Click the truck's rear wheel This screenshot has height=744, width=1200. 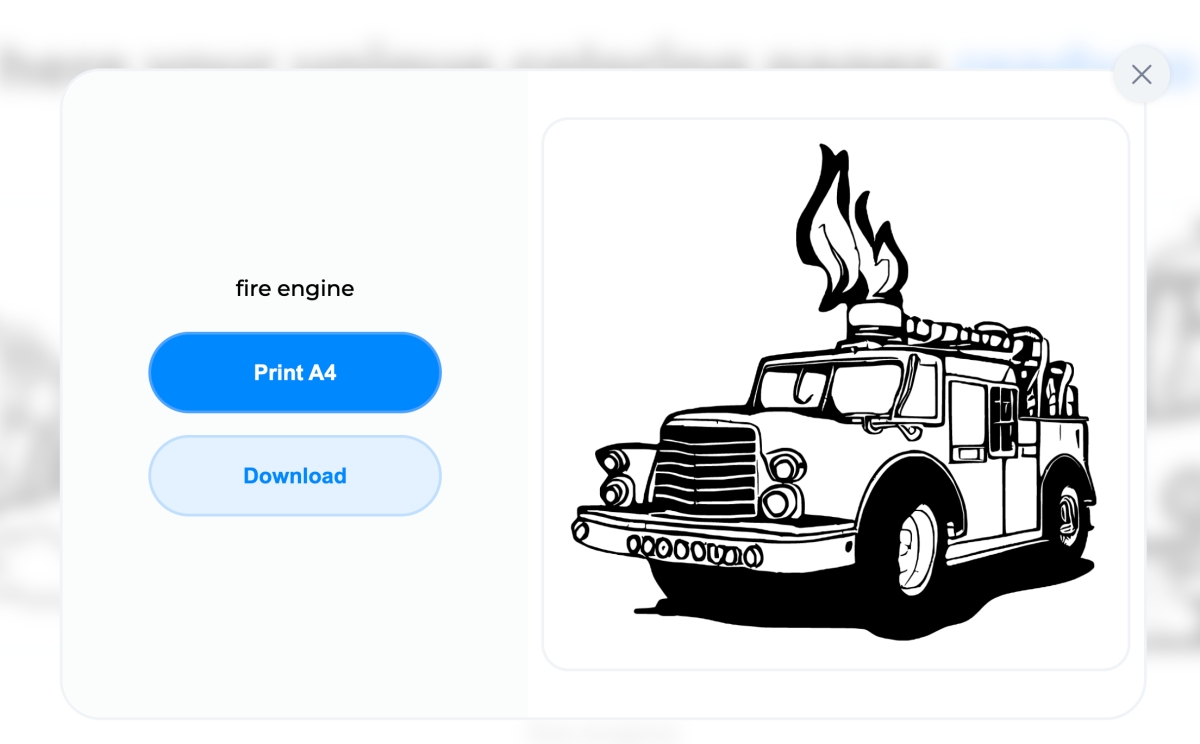pyautogui.click(x=1068, y=517)
